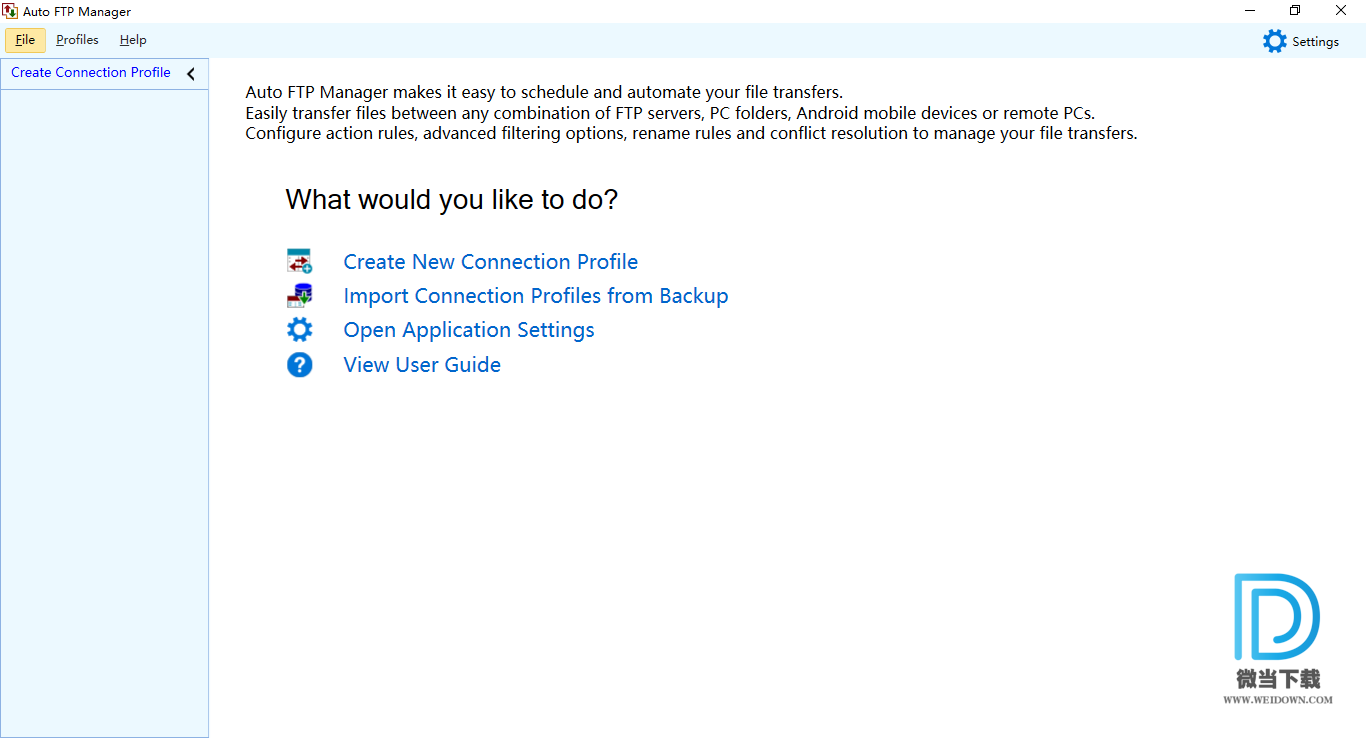
Task: Open Import Connection Profiles from Backup
Action: (x=536, y=296)
